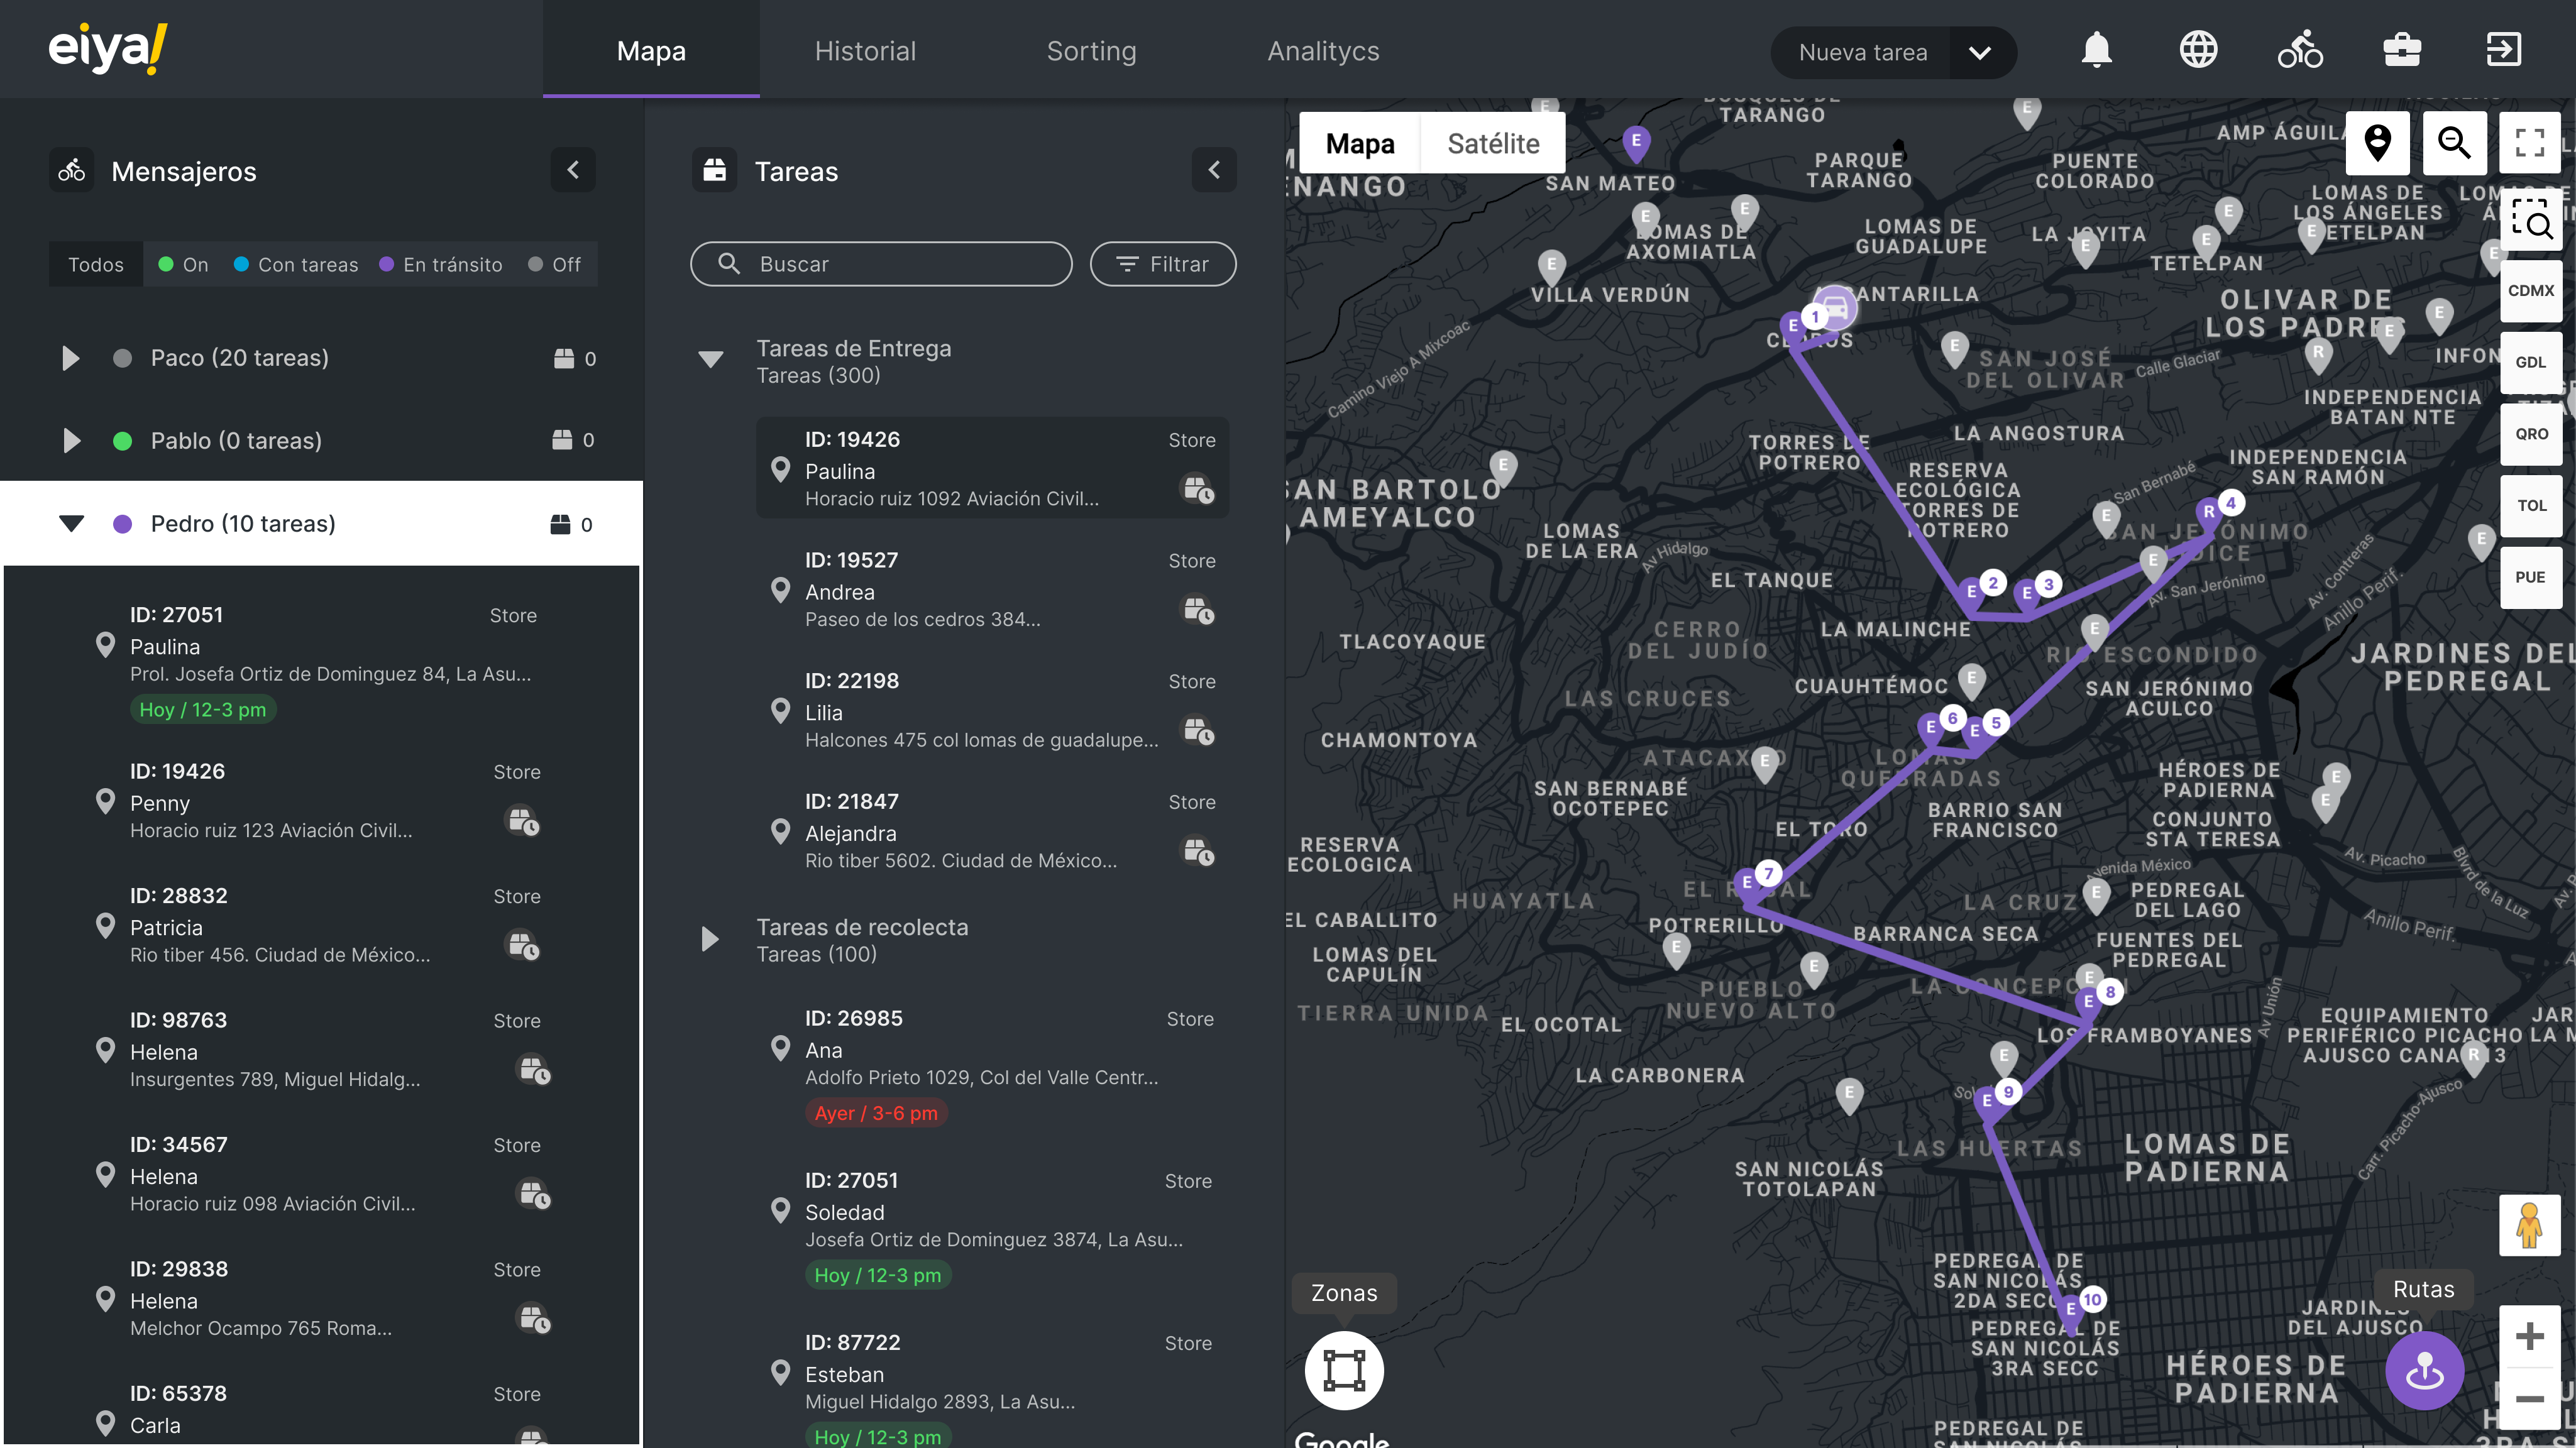Viewport: 2576px width, 1448px height.
Task: Collapse the Tareas panel
Action: (1214, 170)
